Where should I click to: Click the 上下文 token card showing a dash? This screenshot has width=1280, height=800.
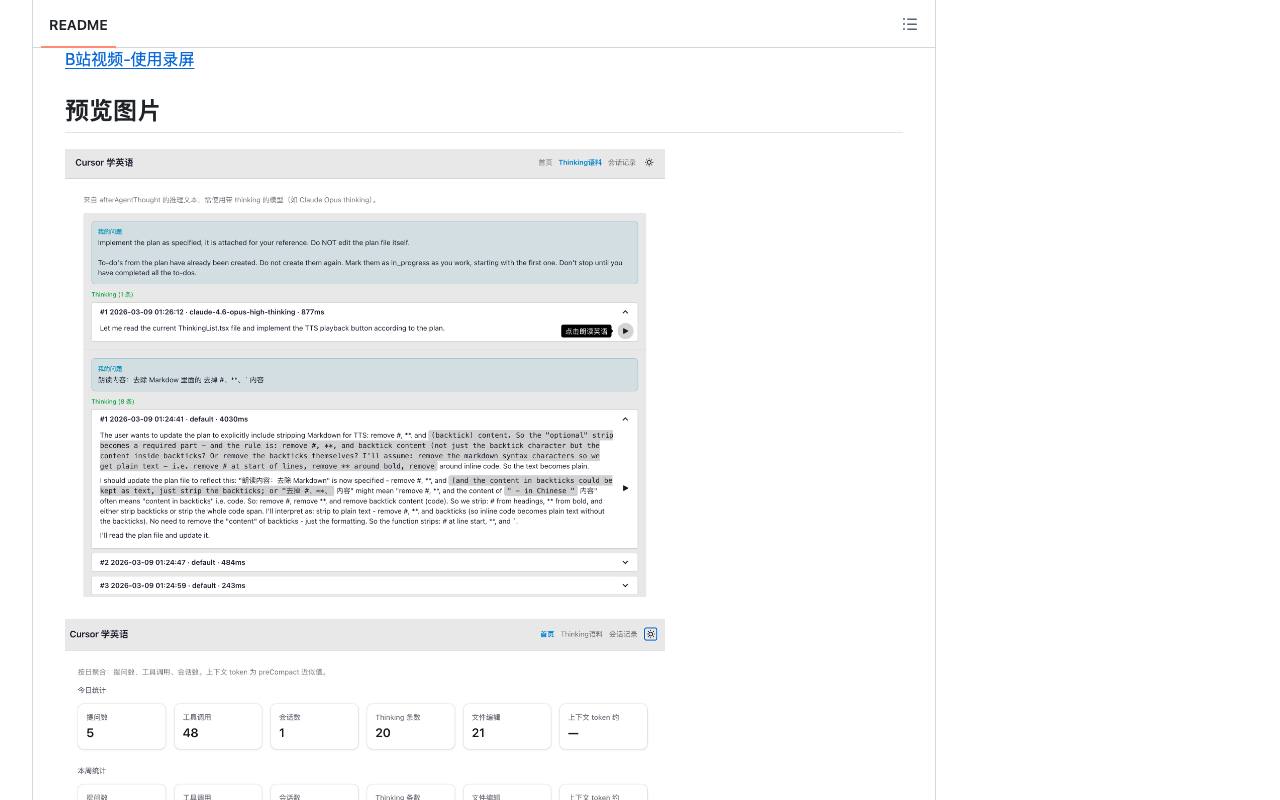[603, 727]
